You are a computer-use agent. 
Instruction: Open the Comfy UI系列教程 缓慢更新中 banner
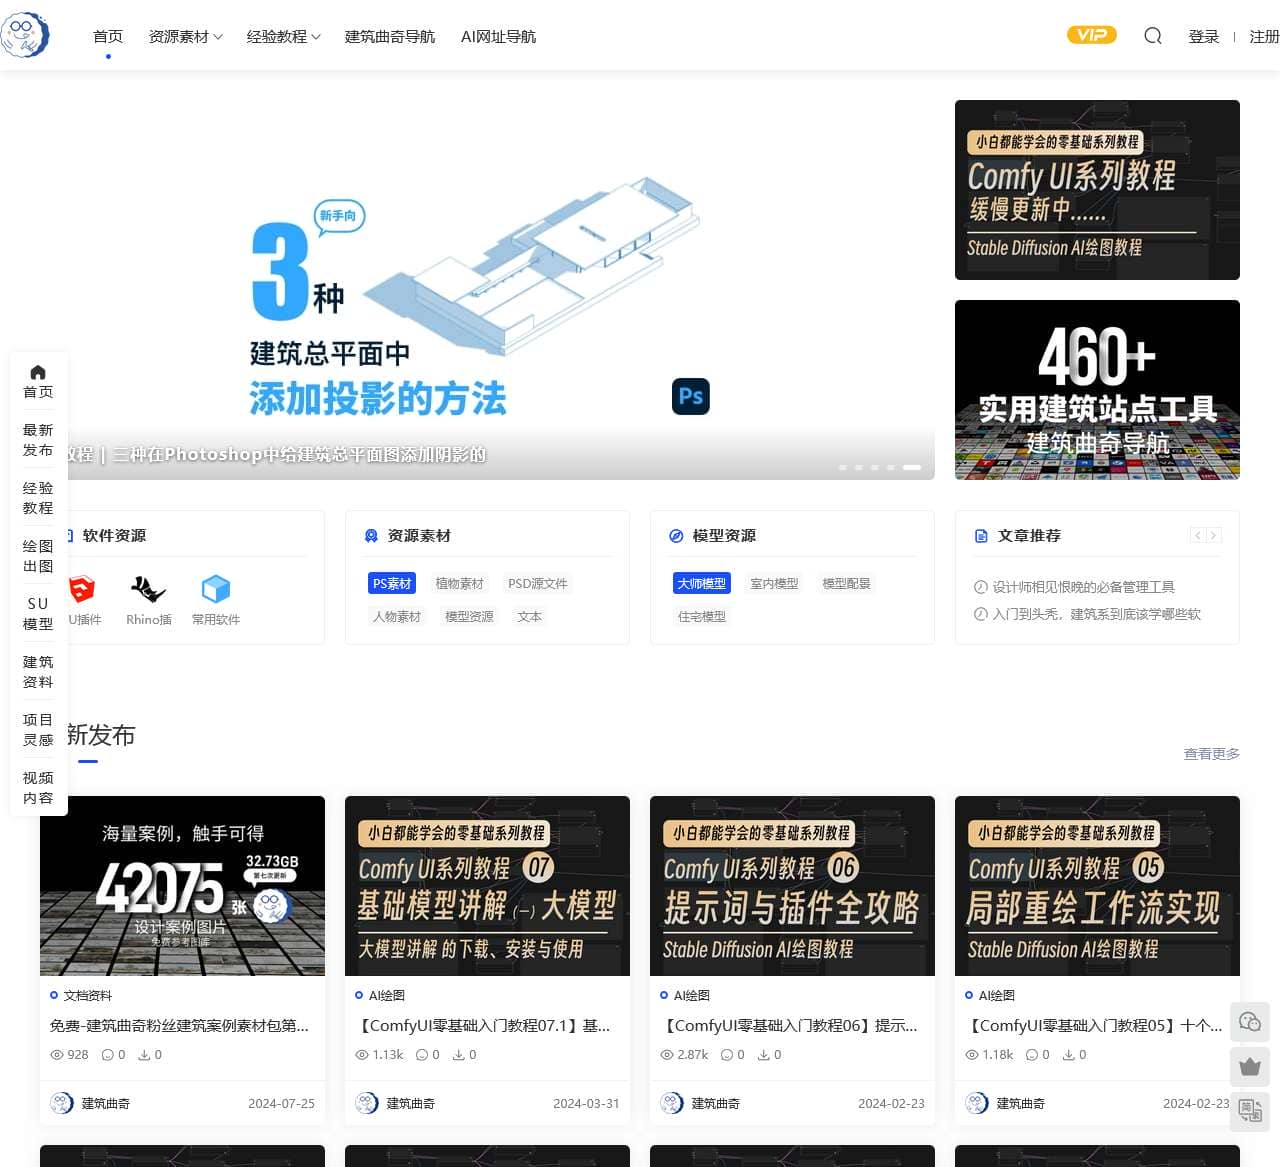[x=1097, y=190]
